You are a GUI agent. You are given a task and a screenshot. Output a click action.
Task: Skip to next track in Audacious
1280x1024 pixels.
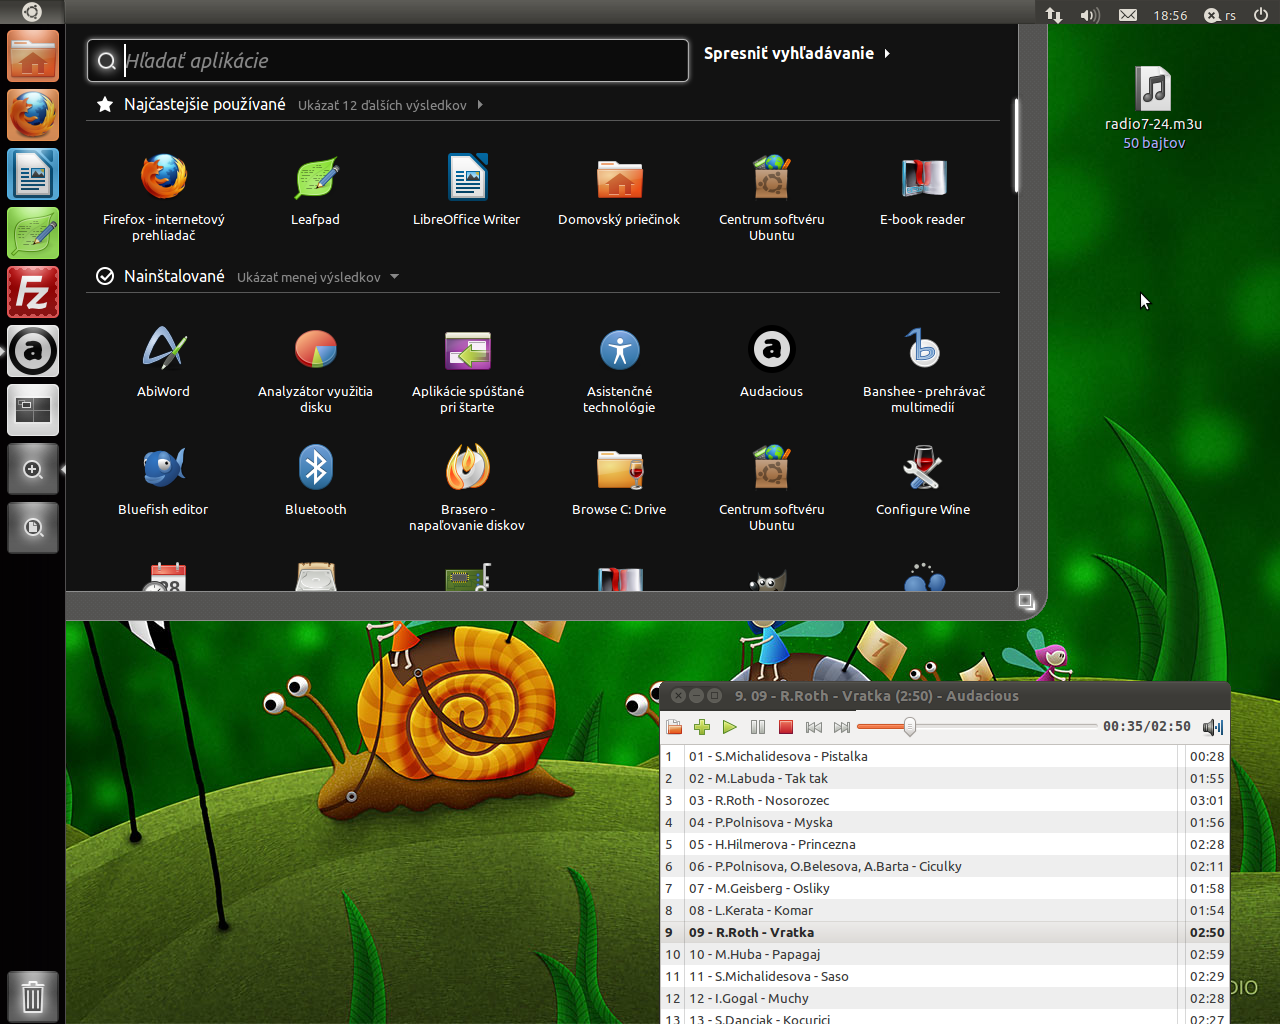pos(842,727)
